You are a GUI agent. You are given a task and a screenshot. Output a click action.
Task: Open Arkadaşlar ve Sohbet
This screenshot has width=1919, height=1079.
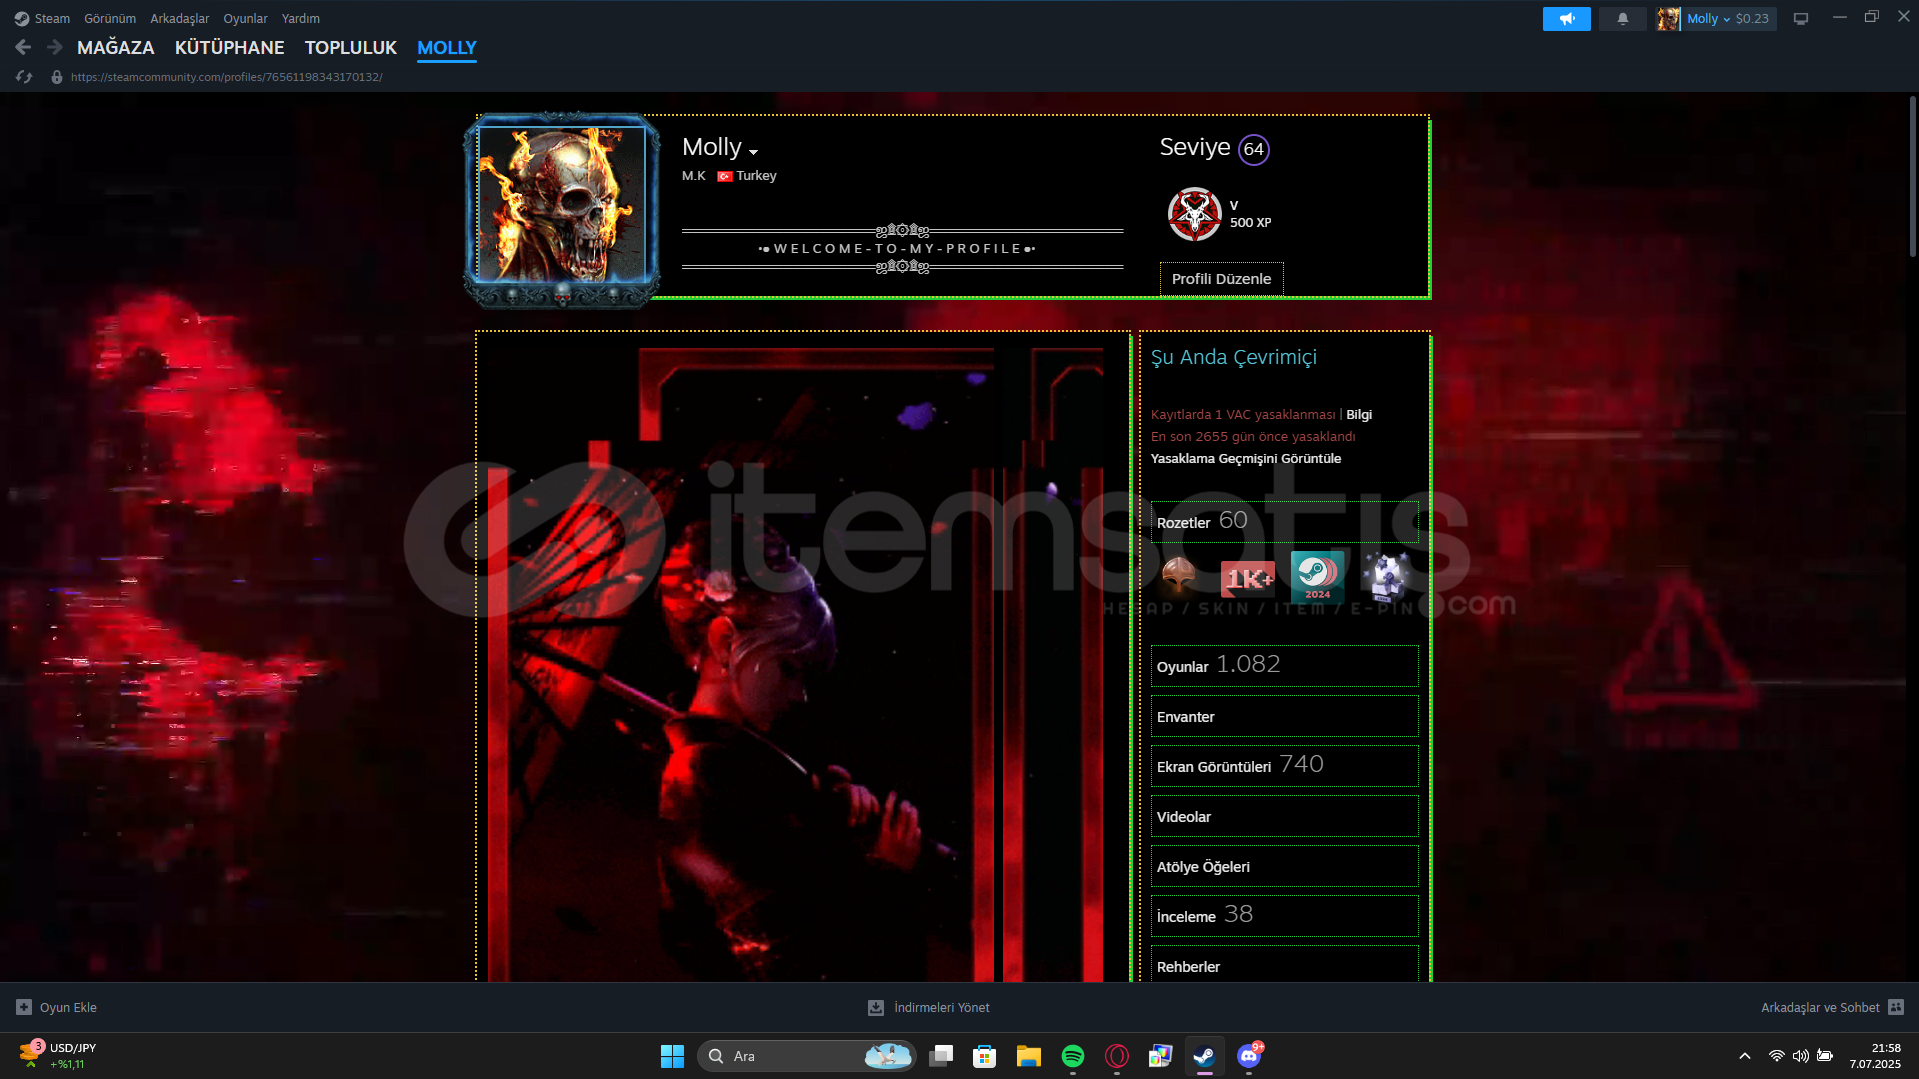pos(1820,1007)
